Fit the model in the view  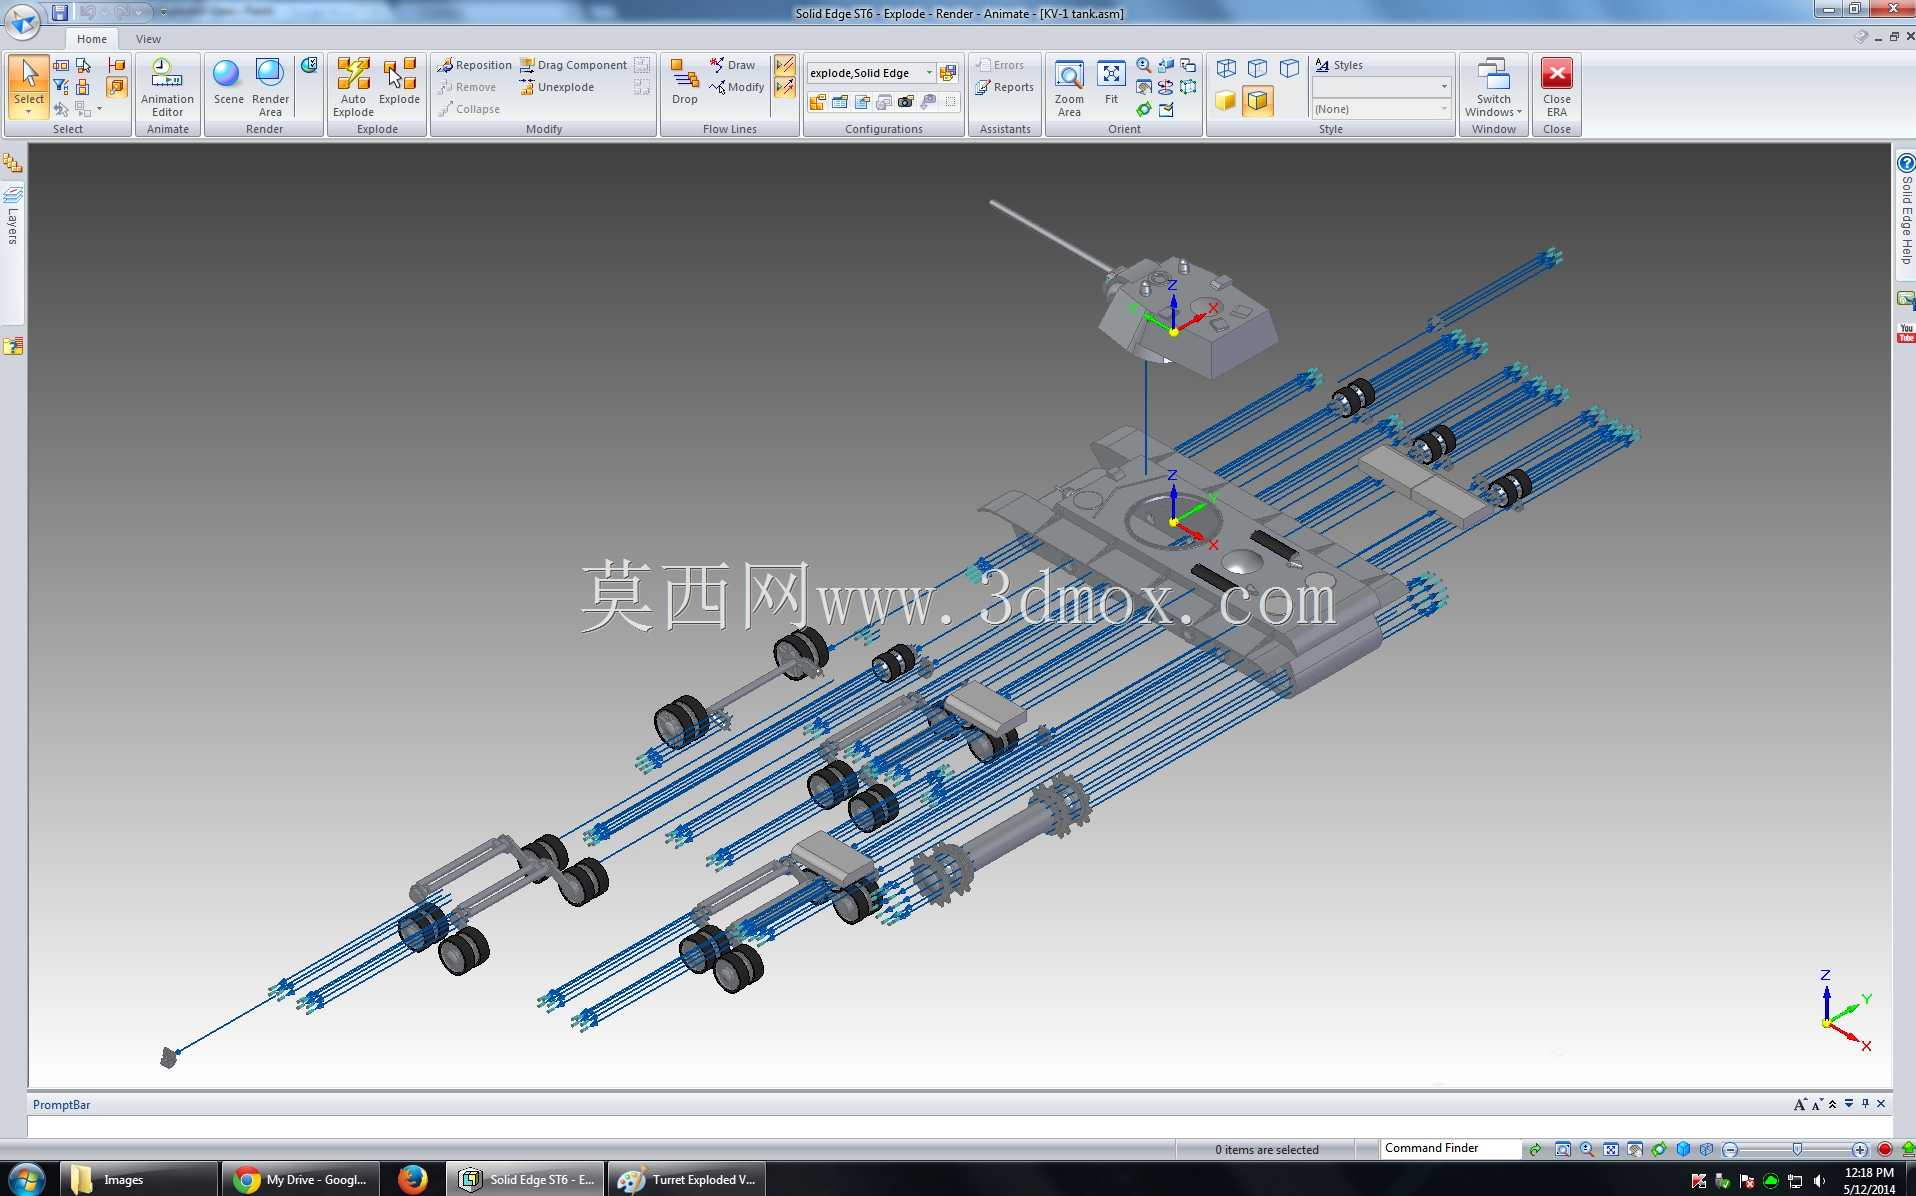tap(1111, 81)
